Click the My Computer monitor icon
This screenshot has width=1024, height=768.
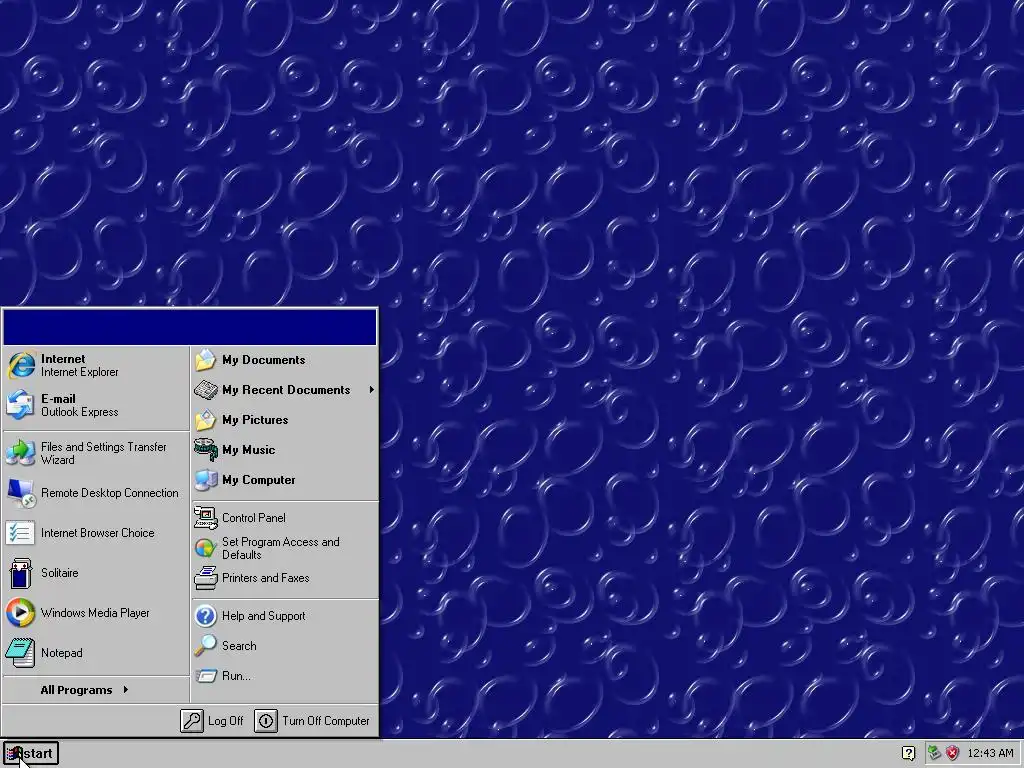coord(206,480)
